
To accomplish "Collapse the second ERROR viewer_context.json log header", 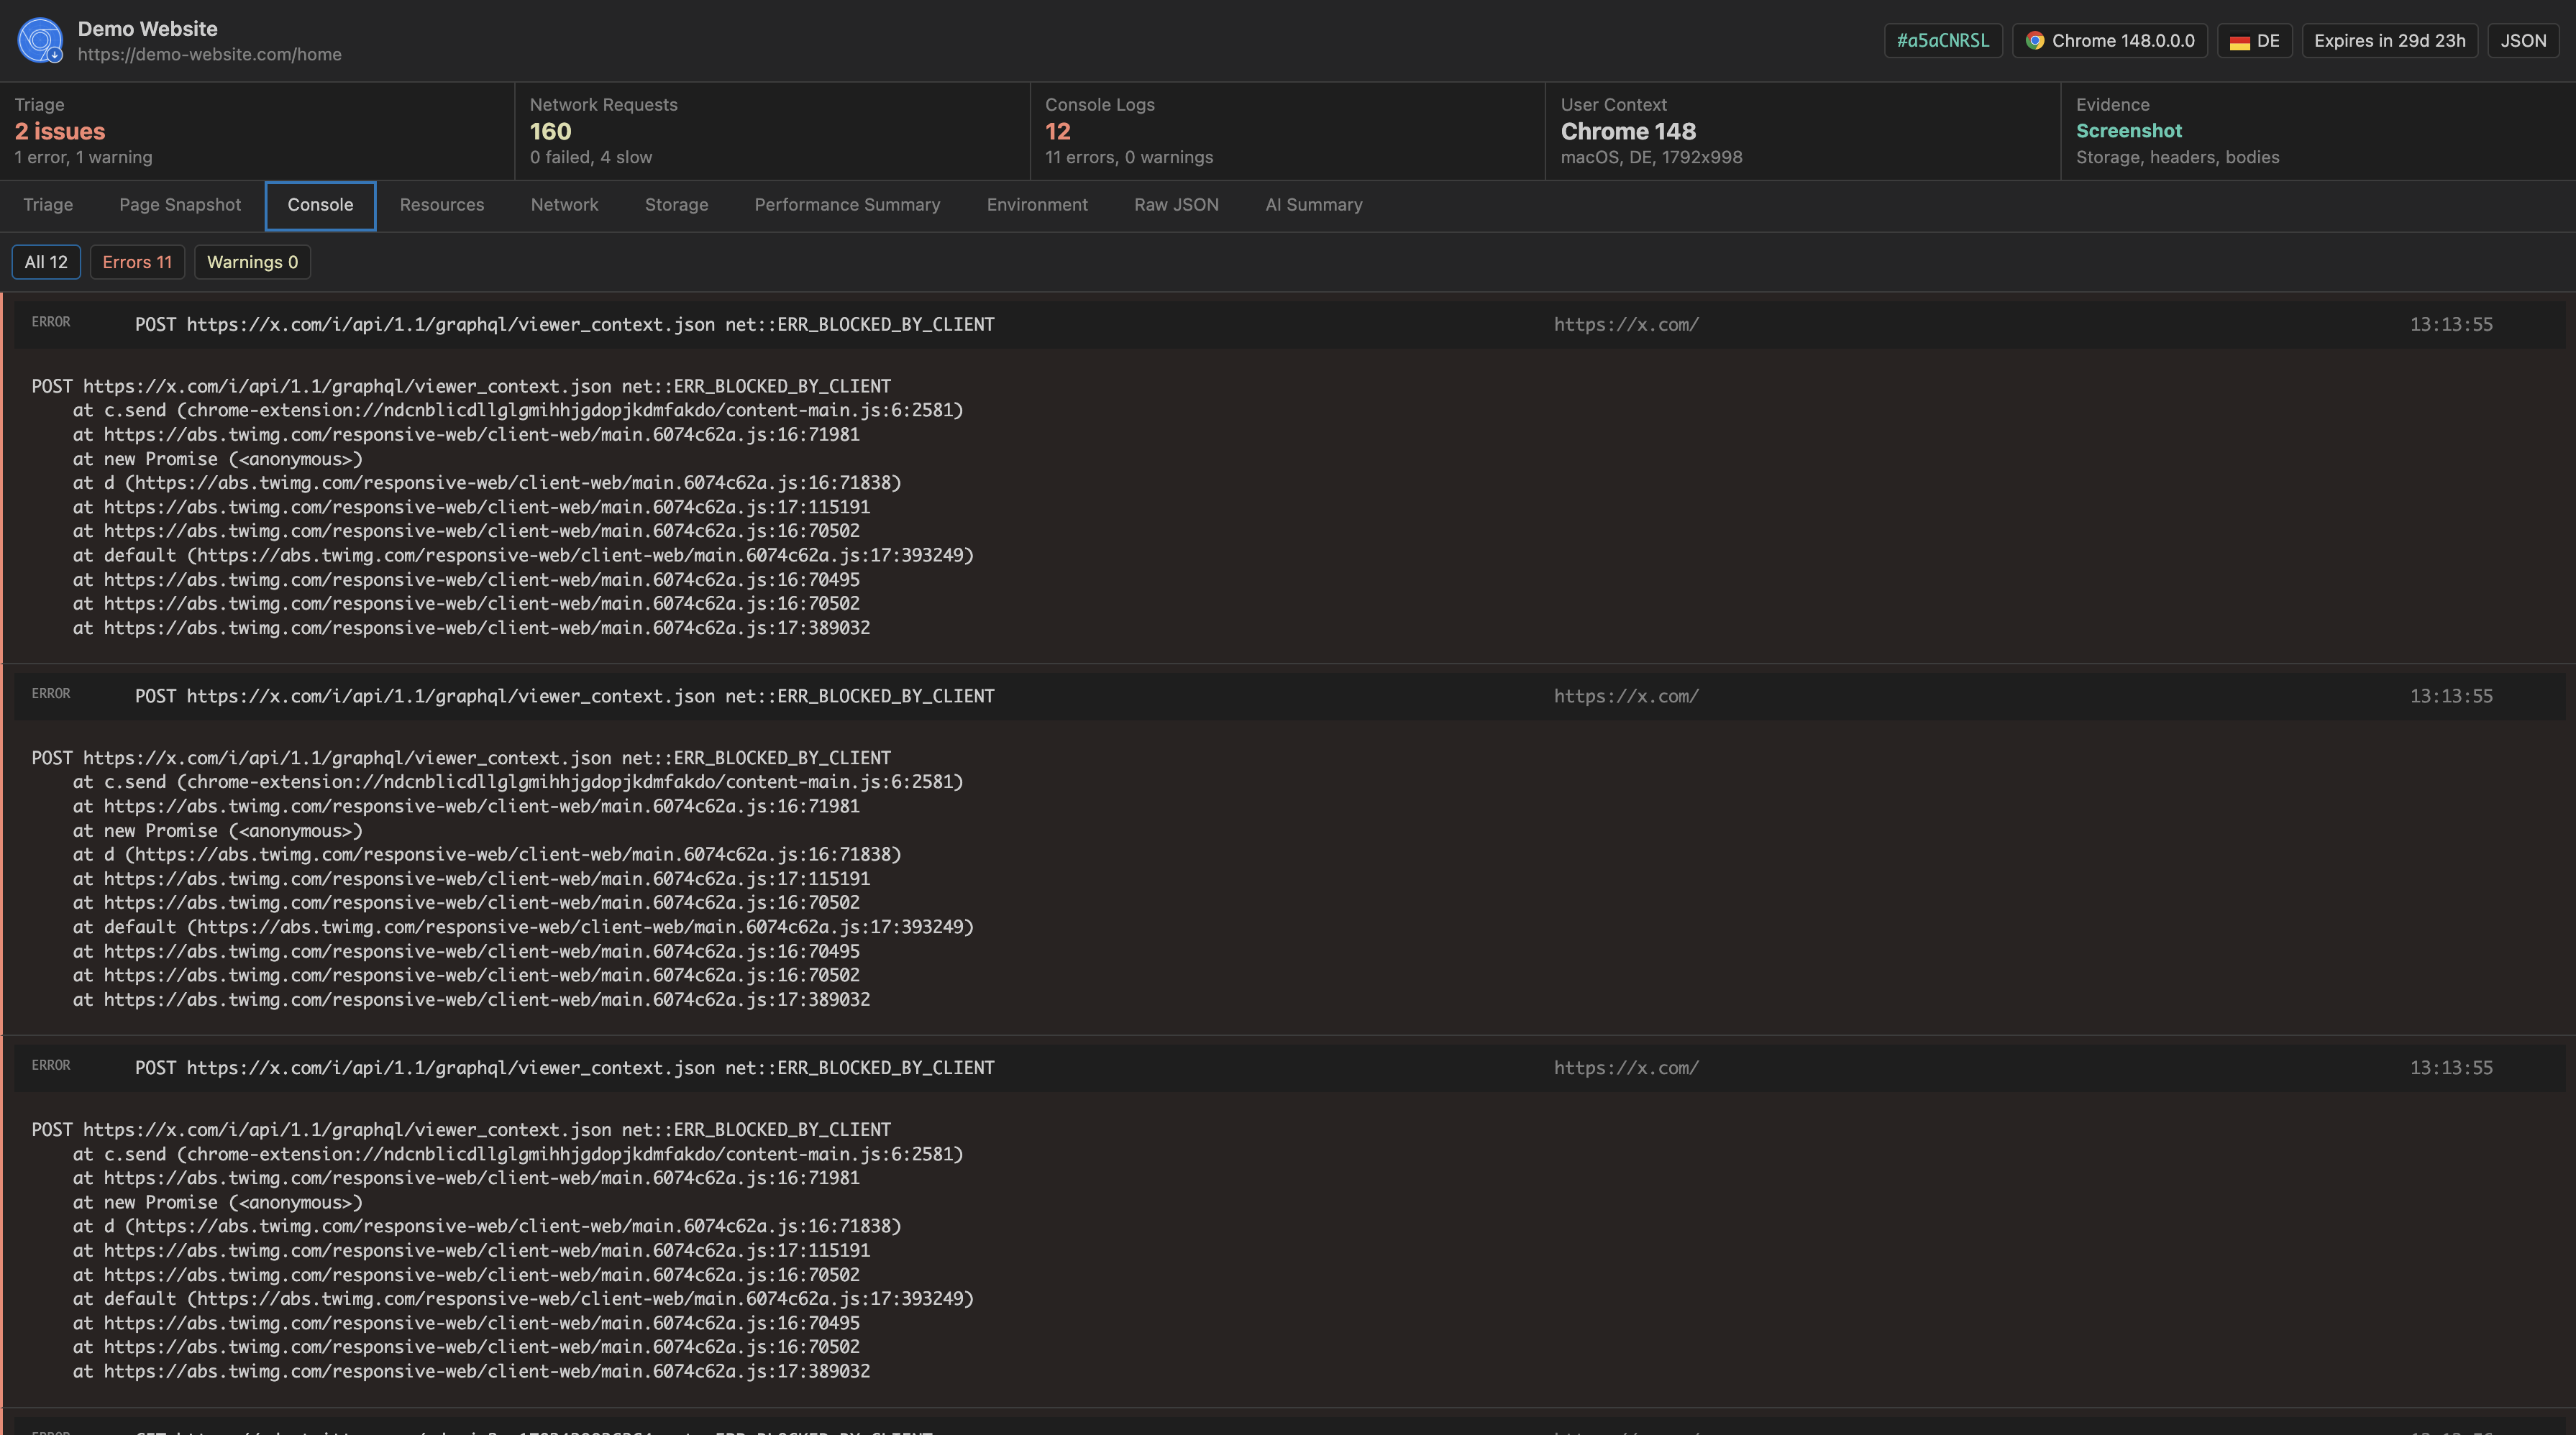I will [1290, 696].
